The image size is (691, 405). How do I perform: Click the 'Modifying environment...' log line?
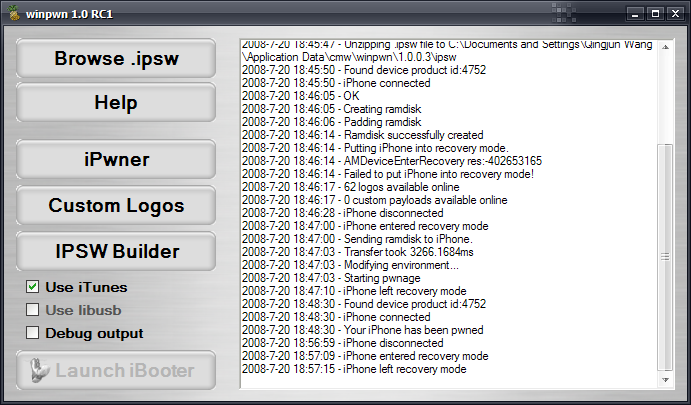click(350, 265)
